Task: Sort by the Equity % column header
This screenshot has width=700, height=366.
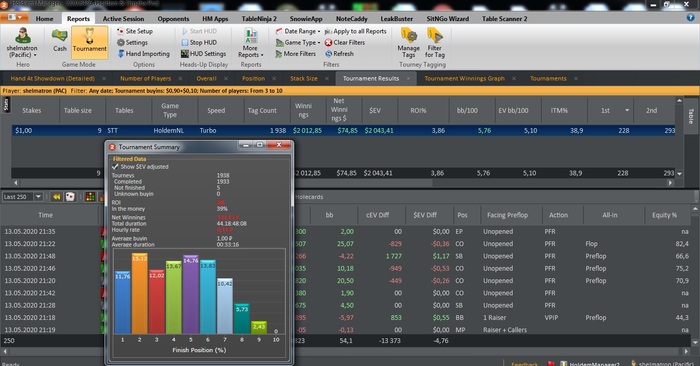Action: pos(664,215)
